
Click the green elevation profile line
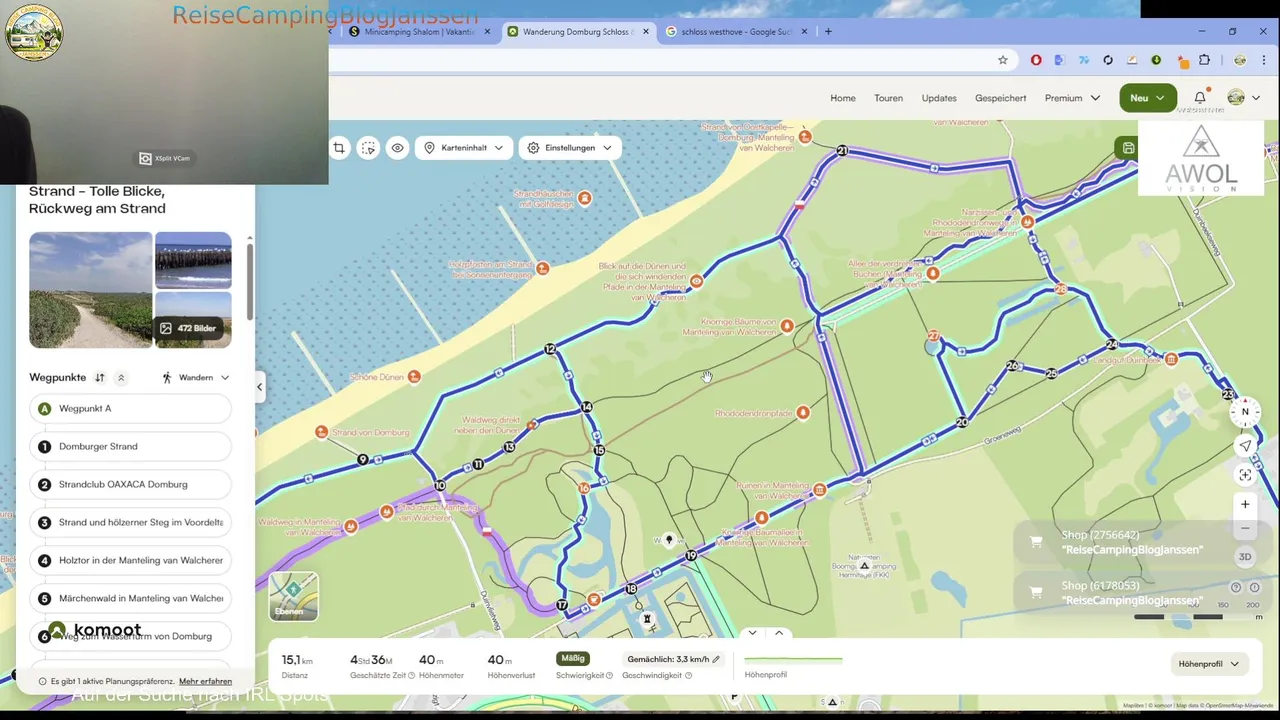click(x=793, y=660)
